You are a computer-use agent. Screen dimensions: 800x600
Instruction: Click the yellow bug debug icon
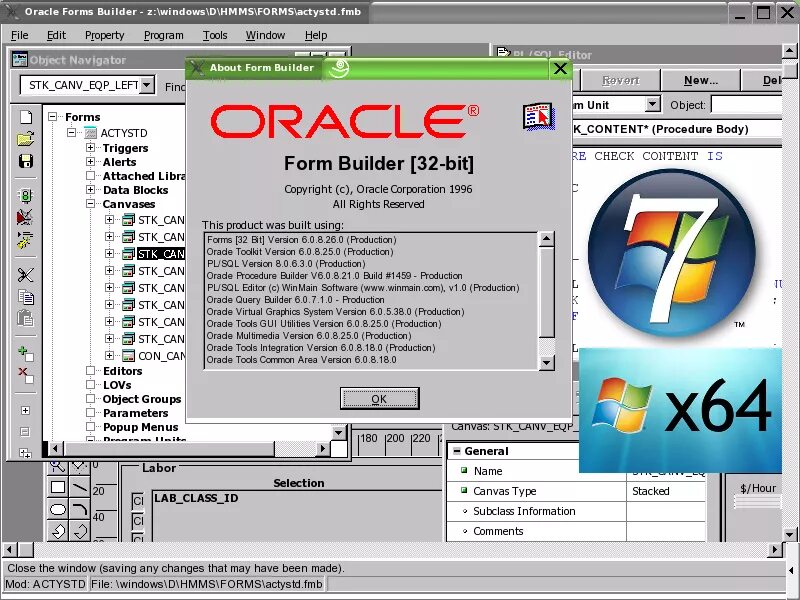(x=25, y=240)
